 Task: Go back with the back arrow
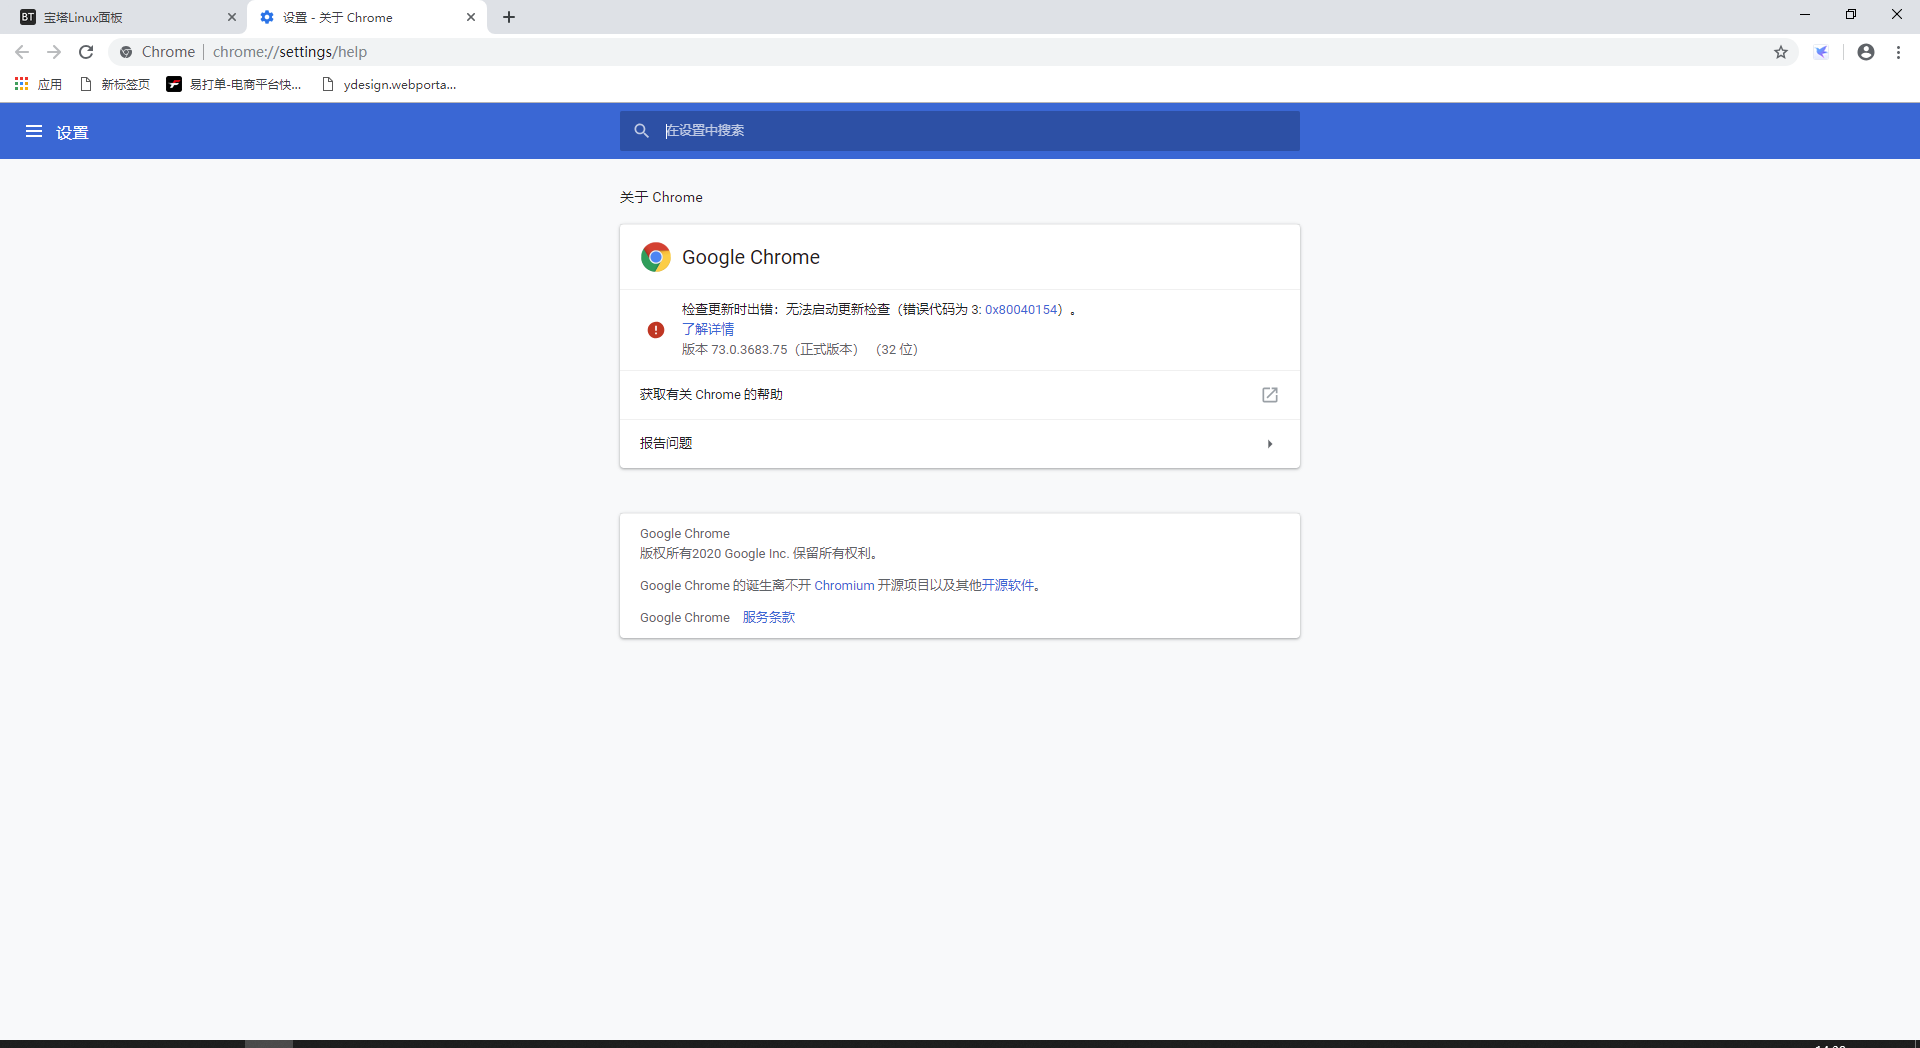tap(22, 52)
